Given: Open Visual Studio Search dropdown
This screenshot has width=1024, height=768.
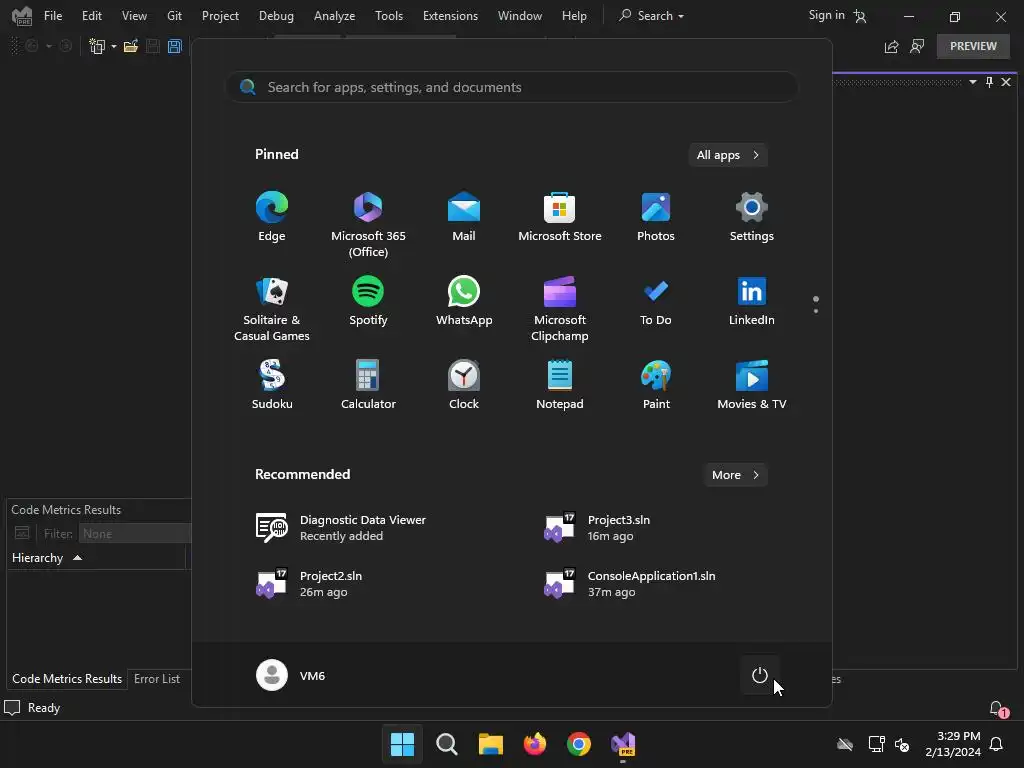Looking at the screenshot, I should click(651, 16).
